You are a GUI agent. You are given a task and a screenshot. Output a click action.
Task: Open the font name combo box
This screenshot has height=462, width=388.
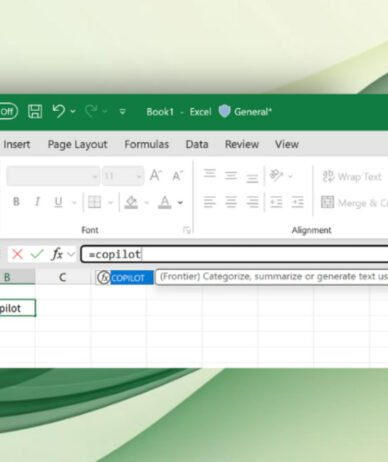[x=53, y=176]
